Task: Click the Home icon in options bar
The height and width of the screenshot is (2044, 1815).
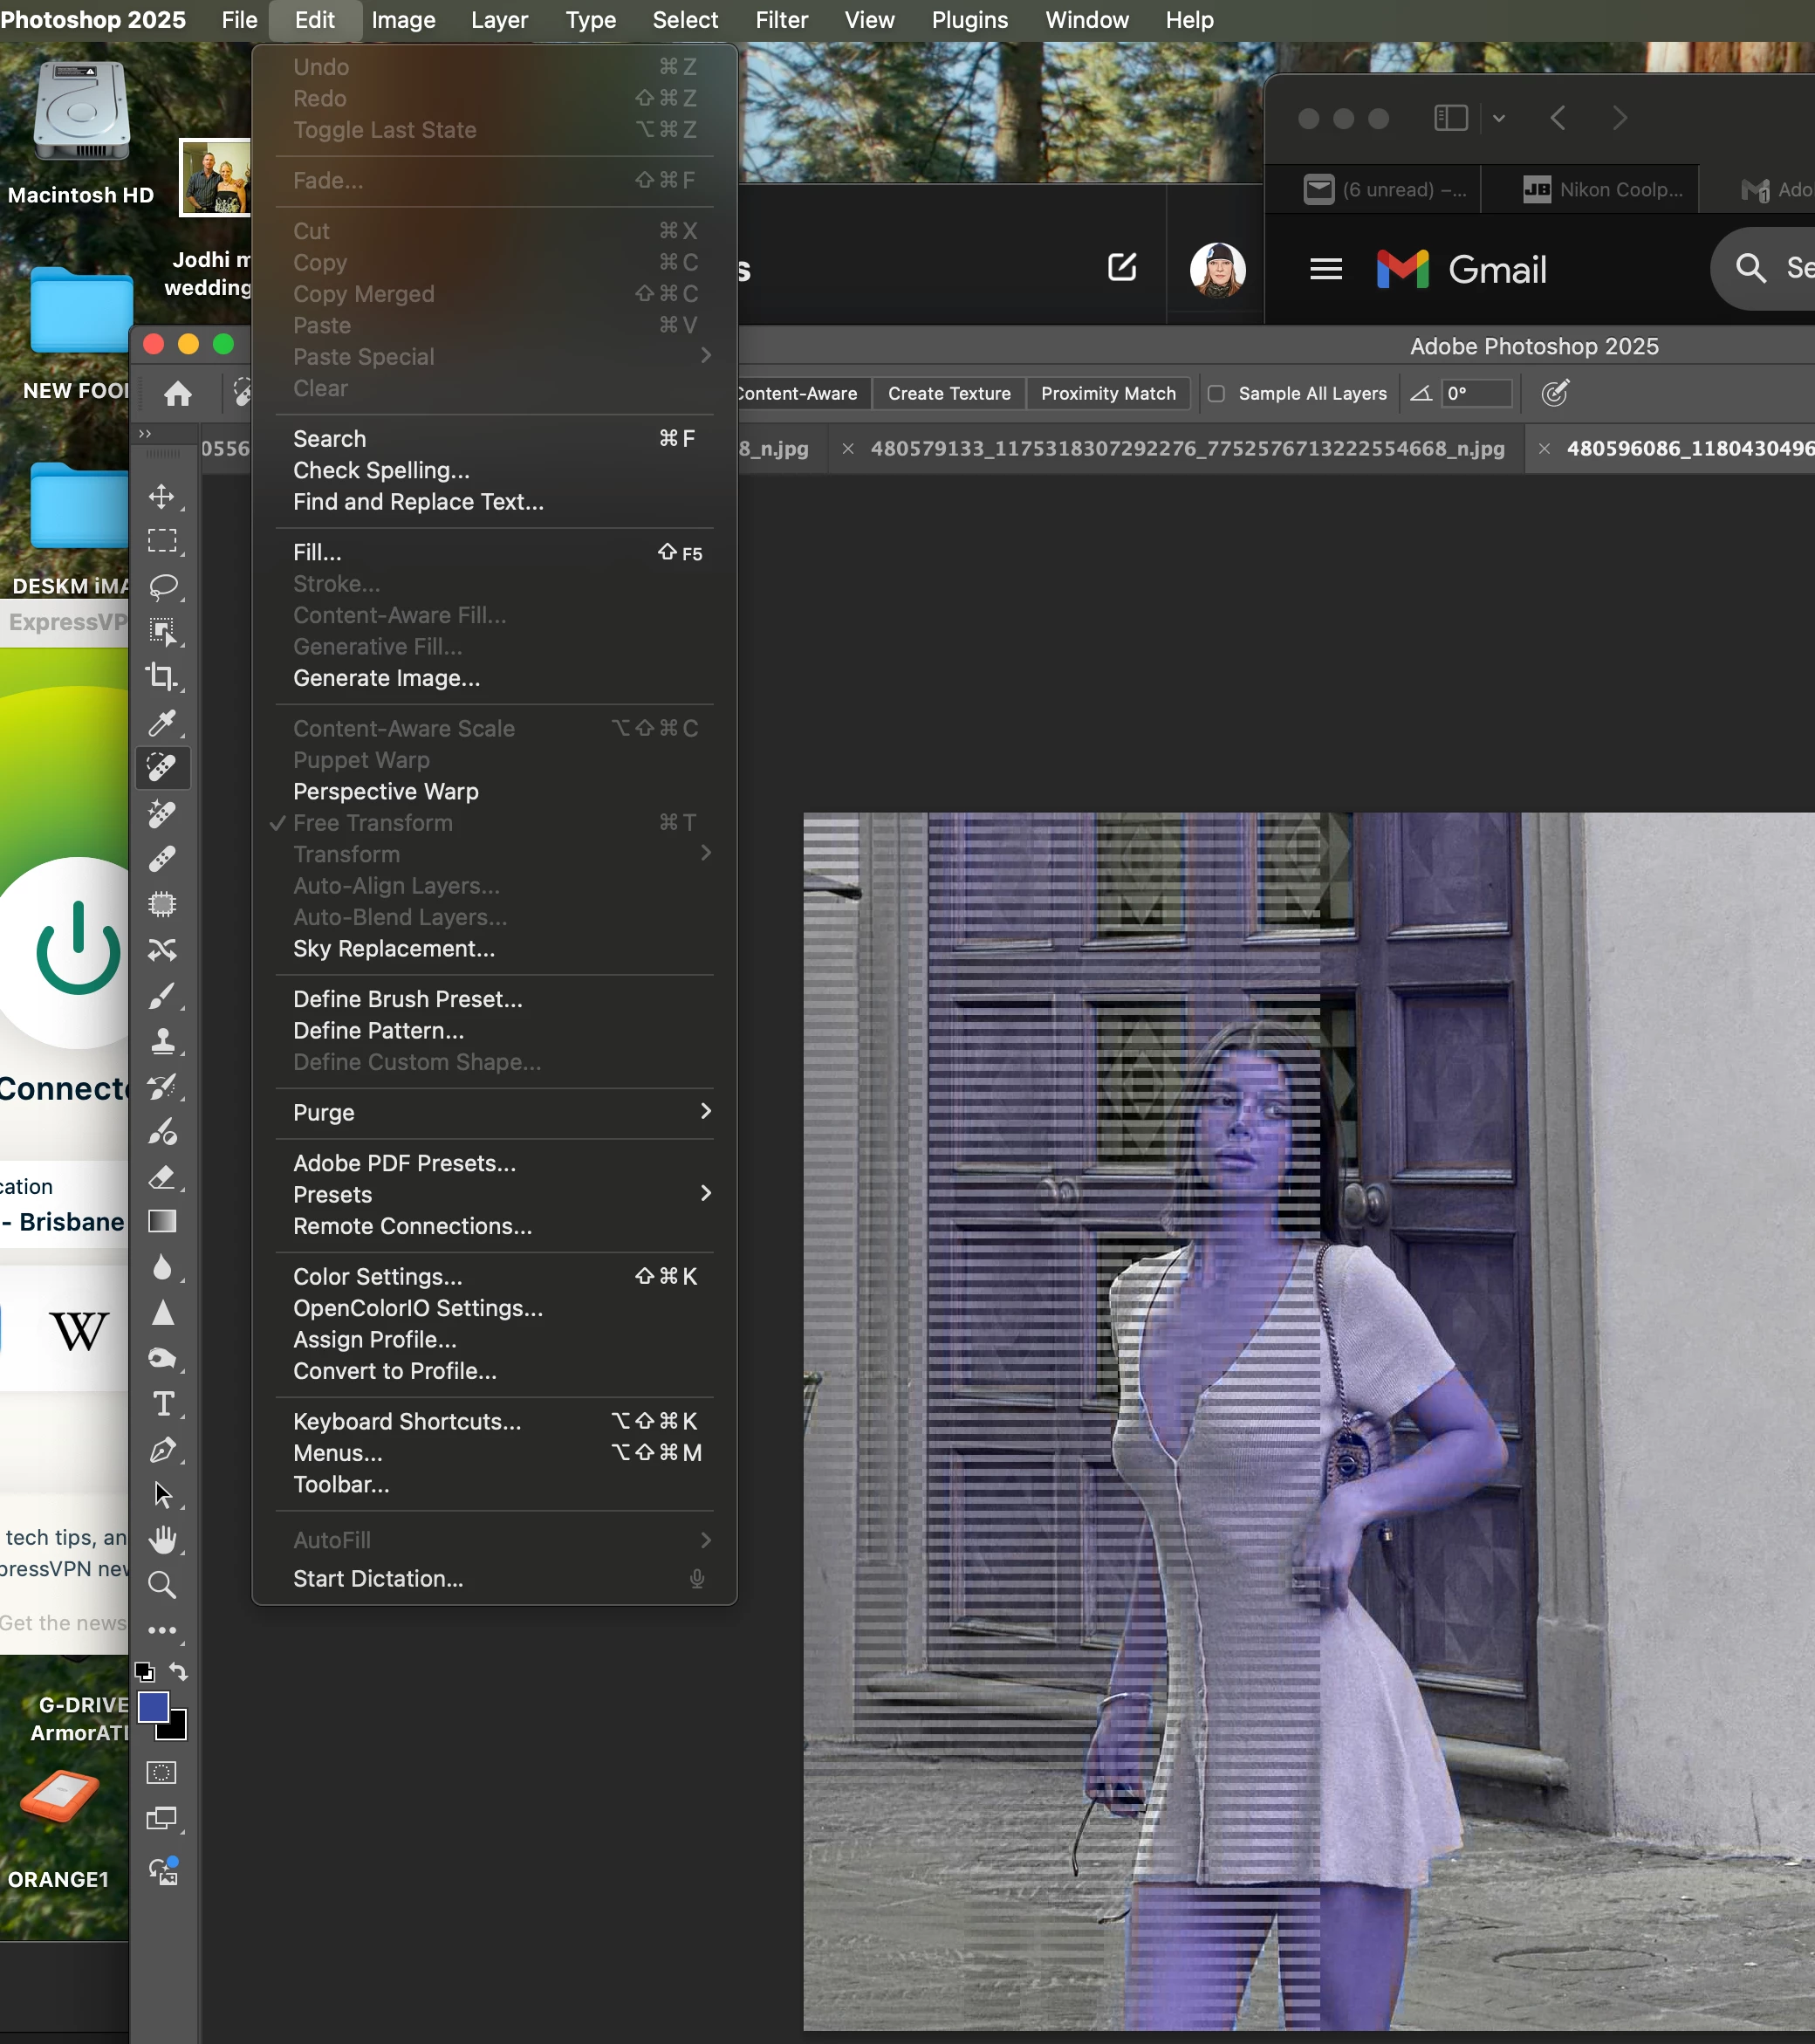Action: click(x=178, y=394)
